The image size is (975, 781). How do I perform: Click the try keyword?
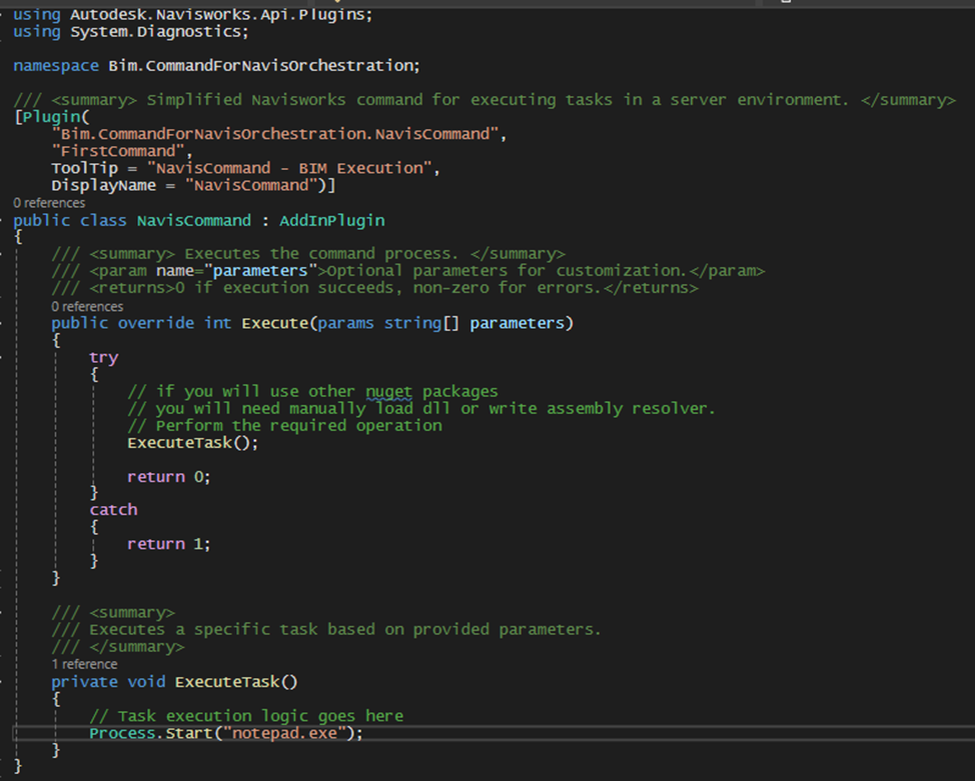[103, 358]
